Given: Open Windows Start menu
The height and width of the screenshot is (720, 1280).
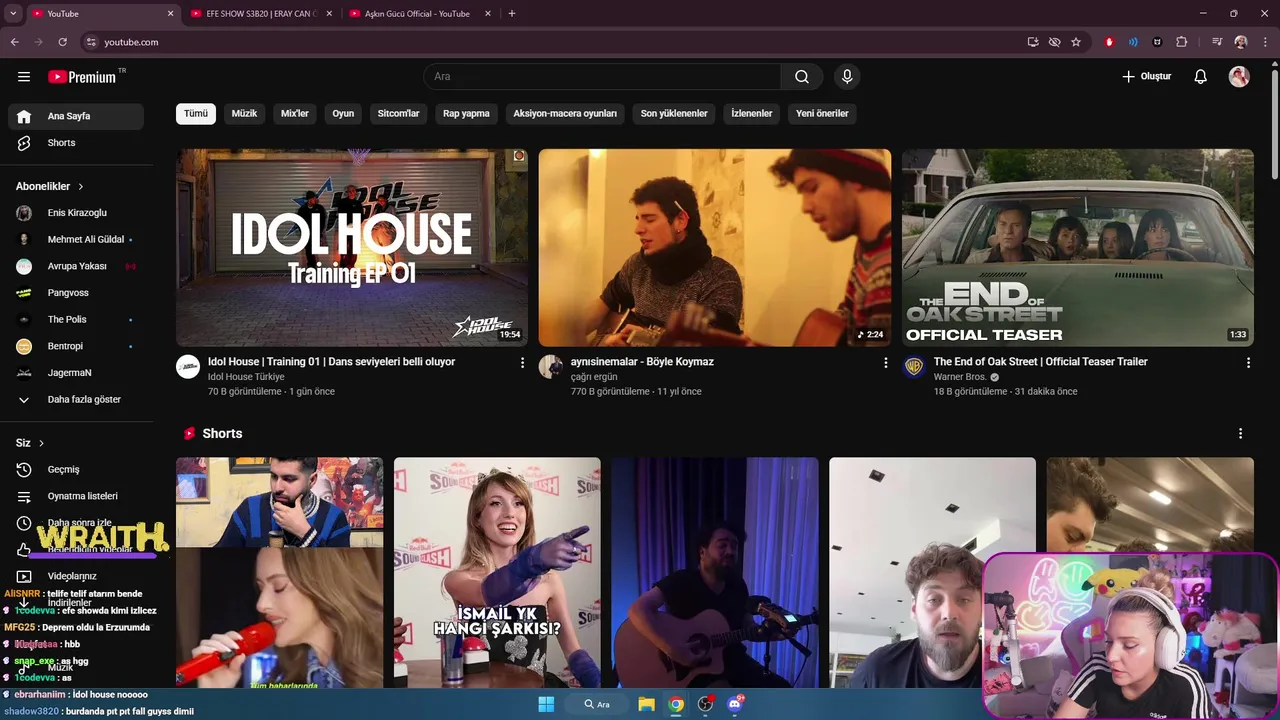Looking at the screenshot, I should pos(546,704).
